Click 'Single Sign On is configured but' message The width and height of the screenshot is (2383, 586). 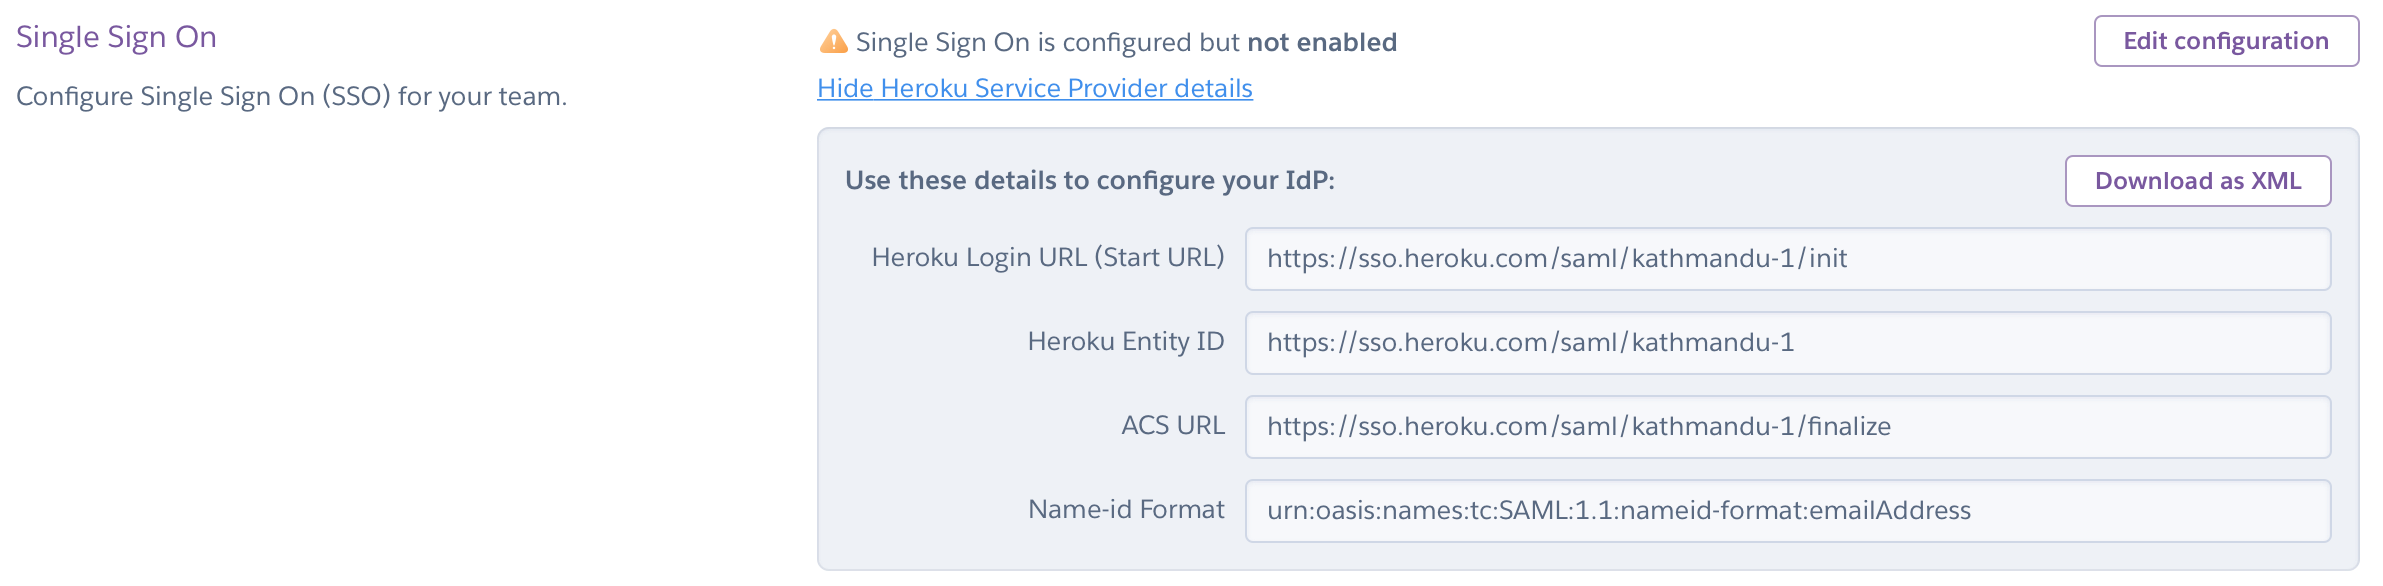(1047, 42)
